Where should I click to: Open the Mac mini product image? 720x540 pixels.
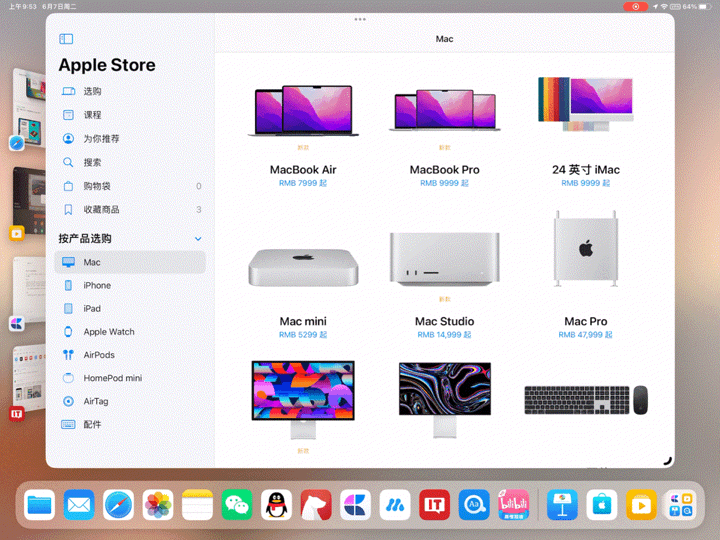pos(303,268)
